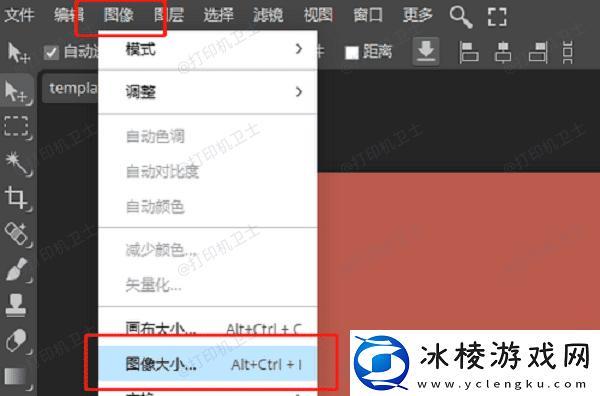Switch to the templa document tab

(x=70, y=88)
